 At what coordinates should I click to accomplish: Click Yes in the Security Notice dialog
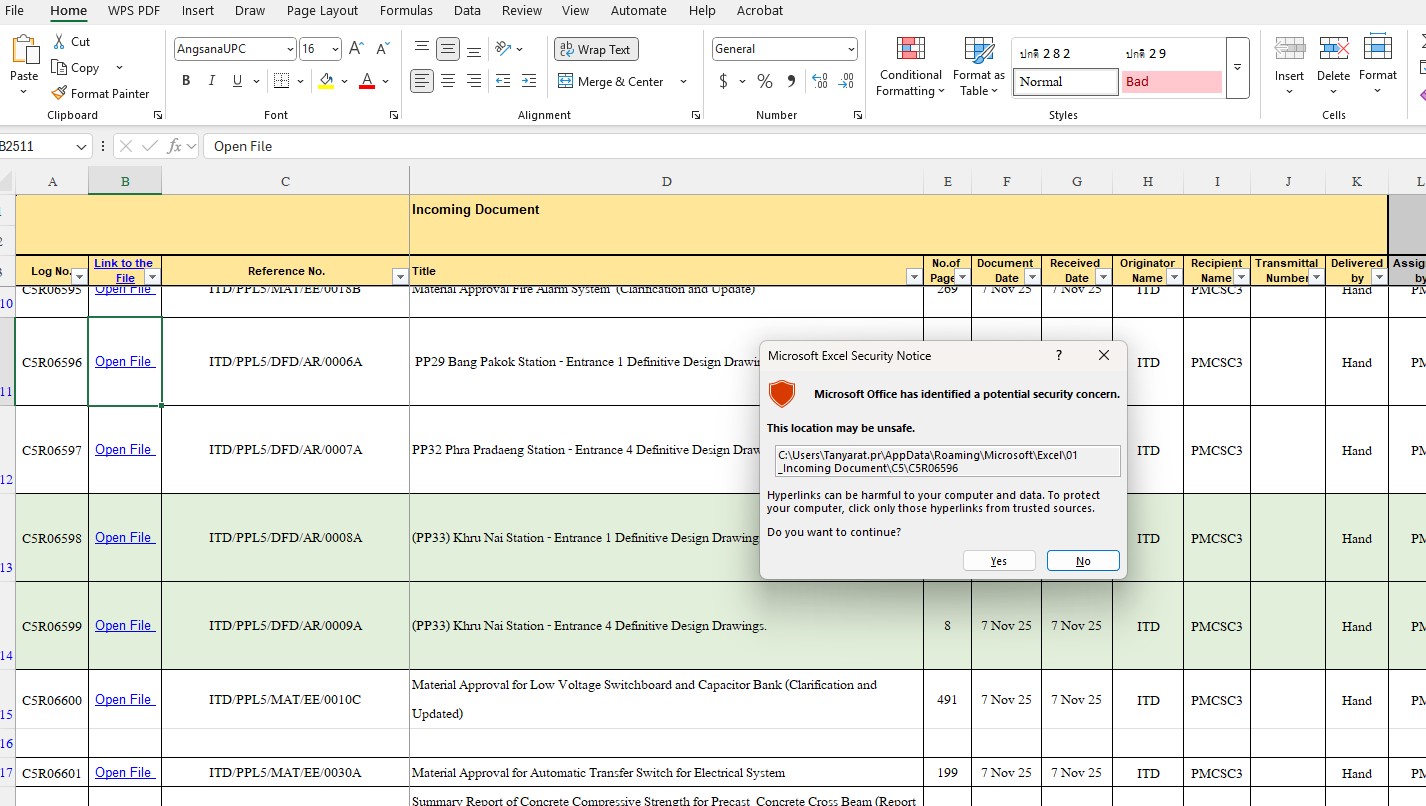[998, 561]
